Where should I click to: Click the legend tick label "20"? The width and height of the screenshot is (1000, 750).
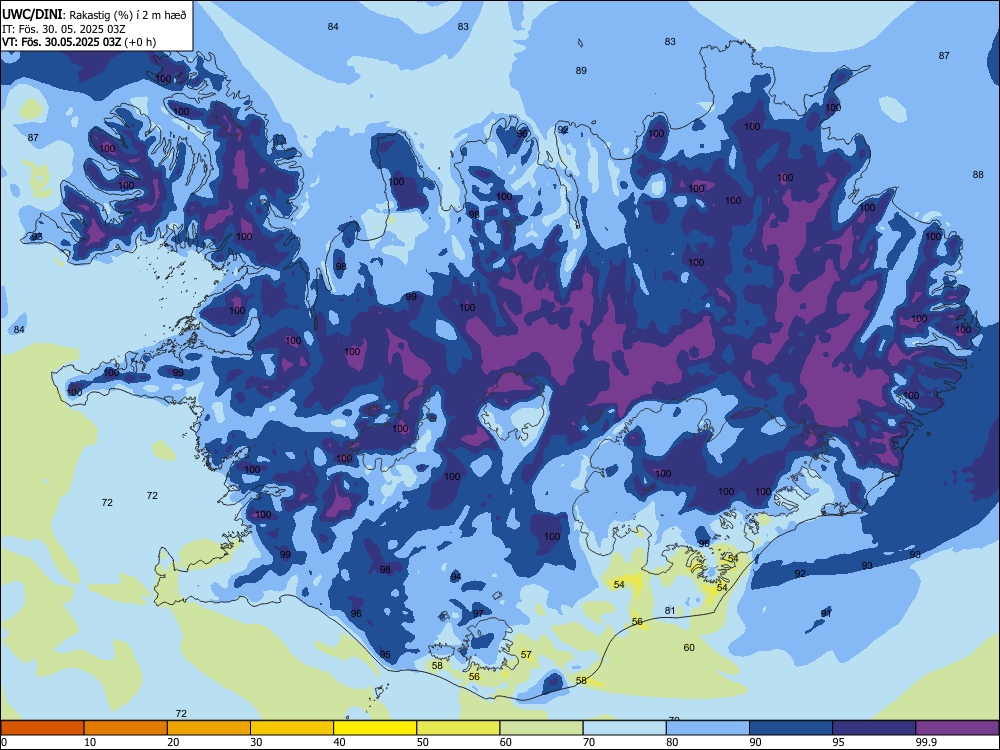[x=173, y=742]
